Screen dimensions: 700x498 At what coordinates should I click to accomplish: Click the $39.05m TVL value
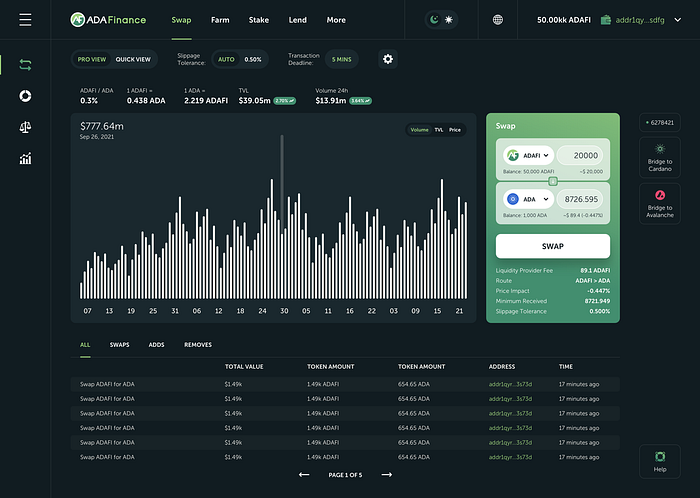[254, 101]
